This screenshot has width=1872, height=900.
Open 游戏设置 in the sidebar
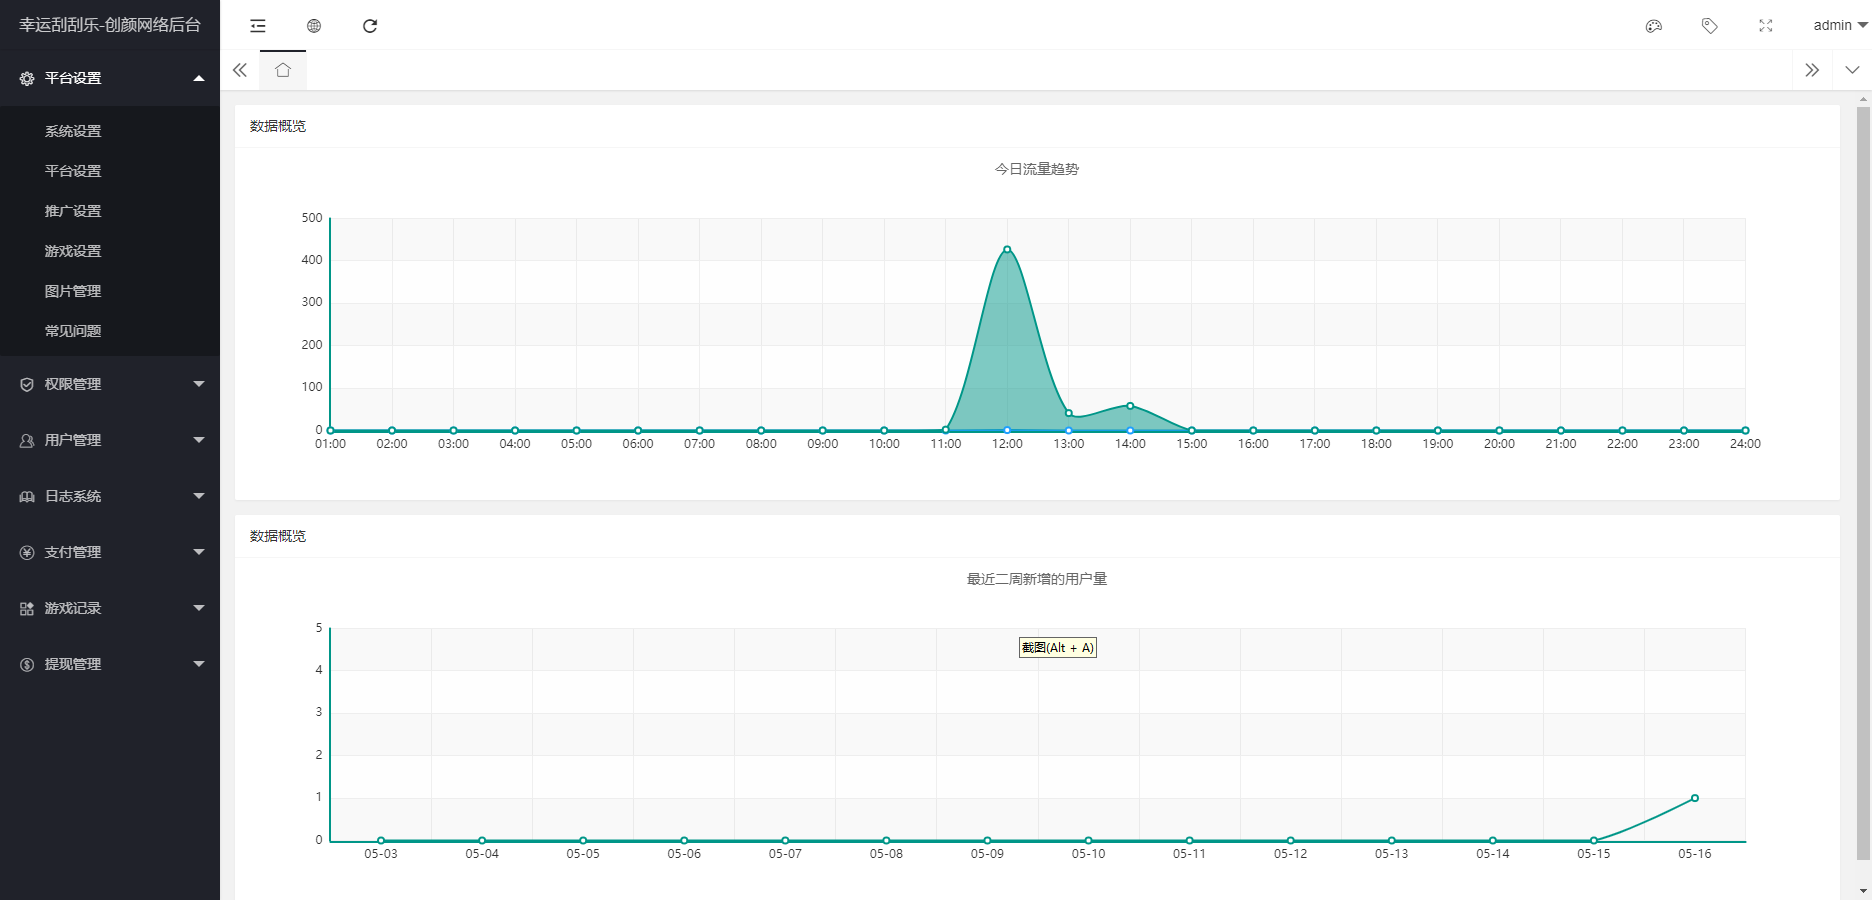73,251
